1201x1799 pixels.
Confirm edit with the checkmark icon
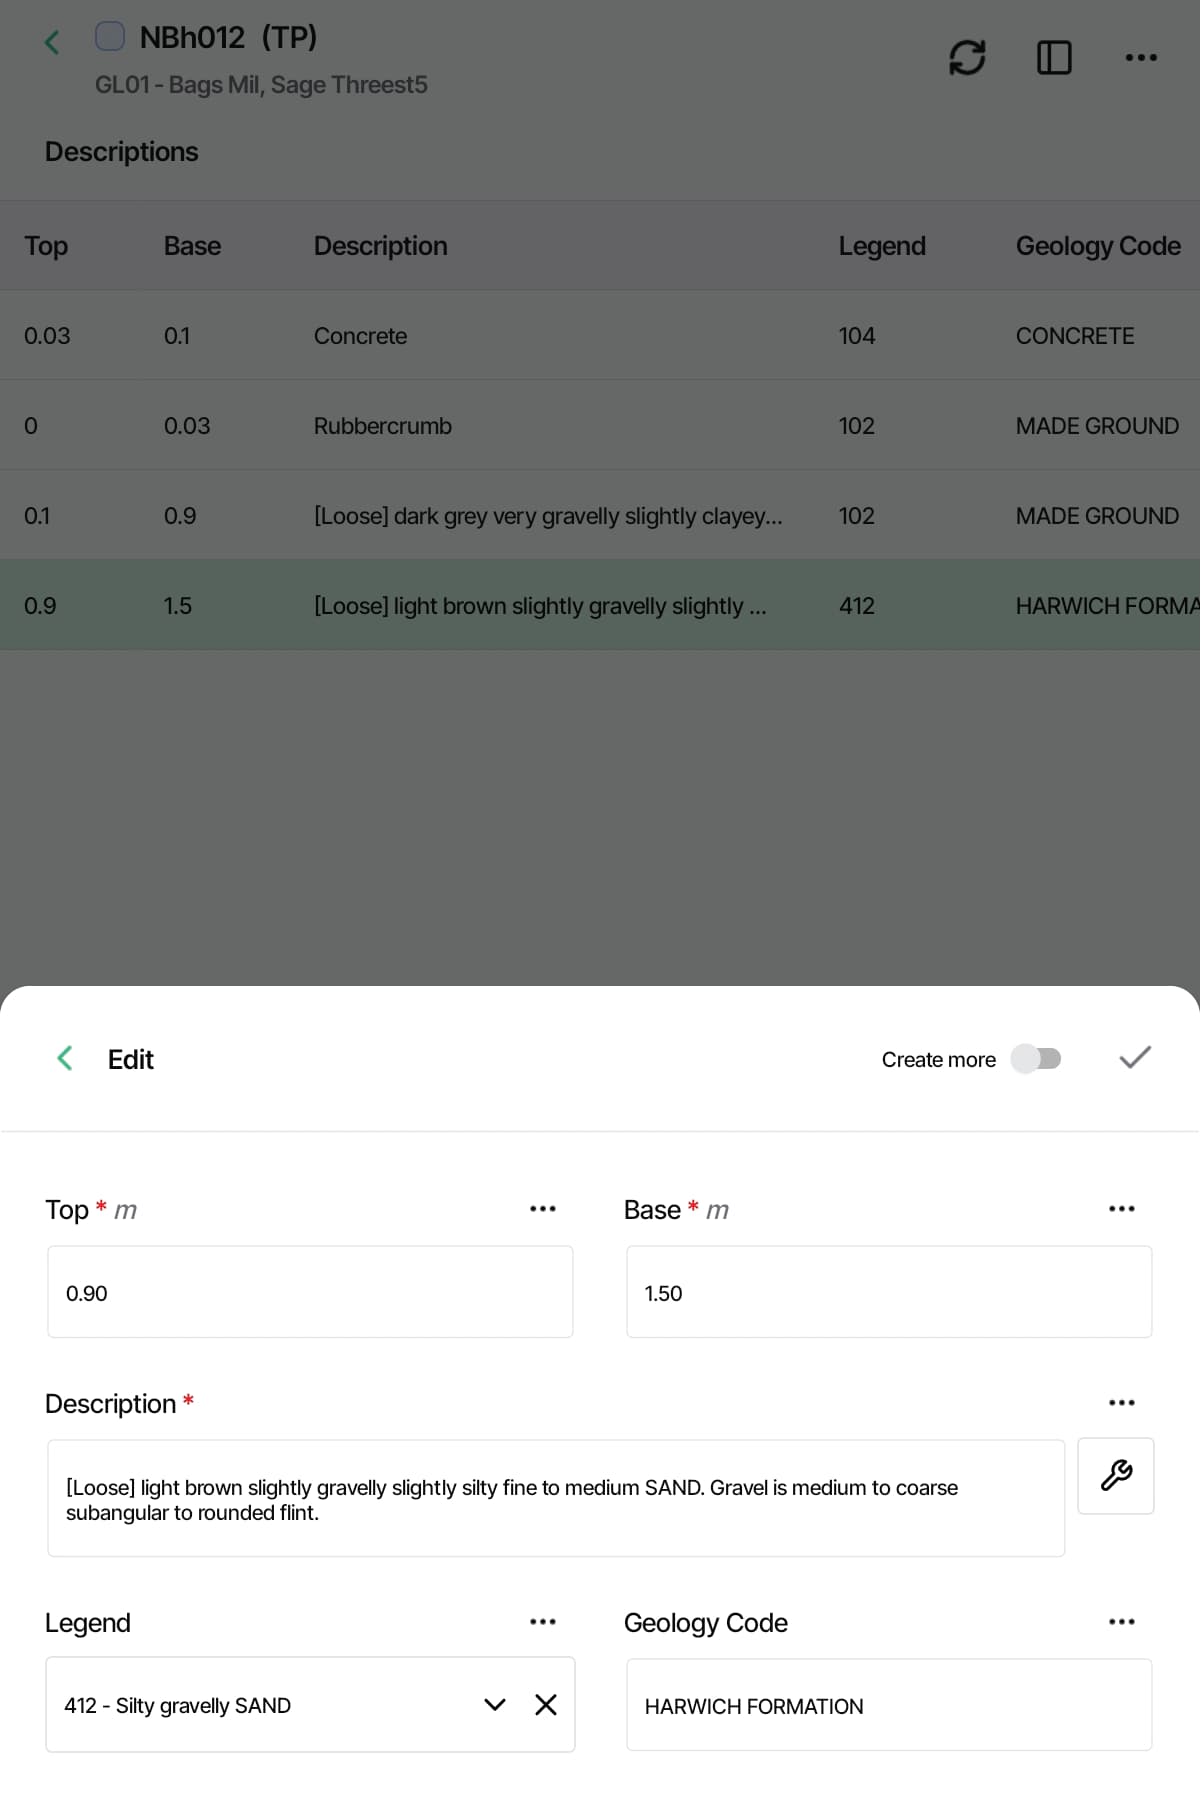[1135, 1058]
